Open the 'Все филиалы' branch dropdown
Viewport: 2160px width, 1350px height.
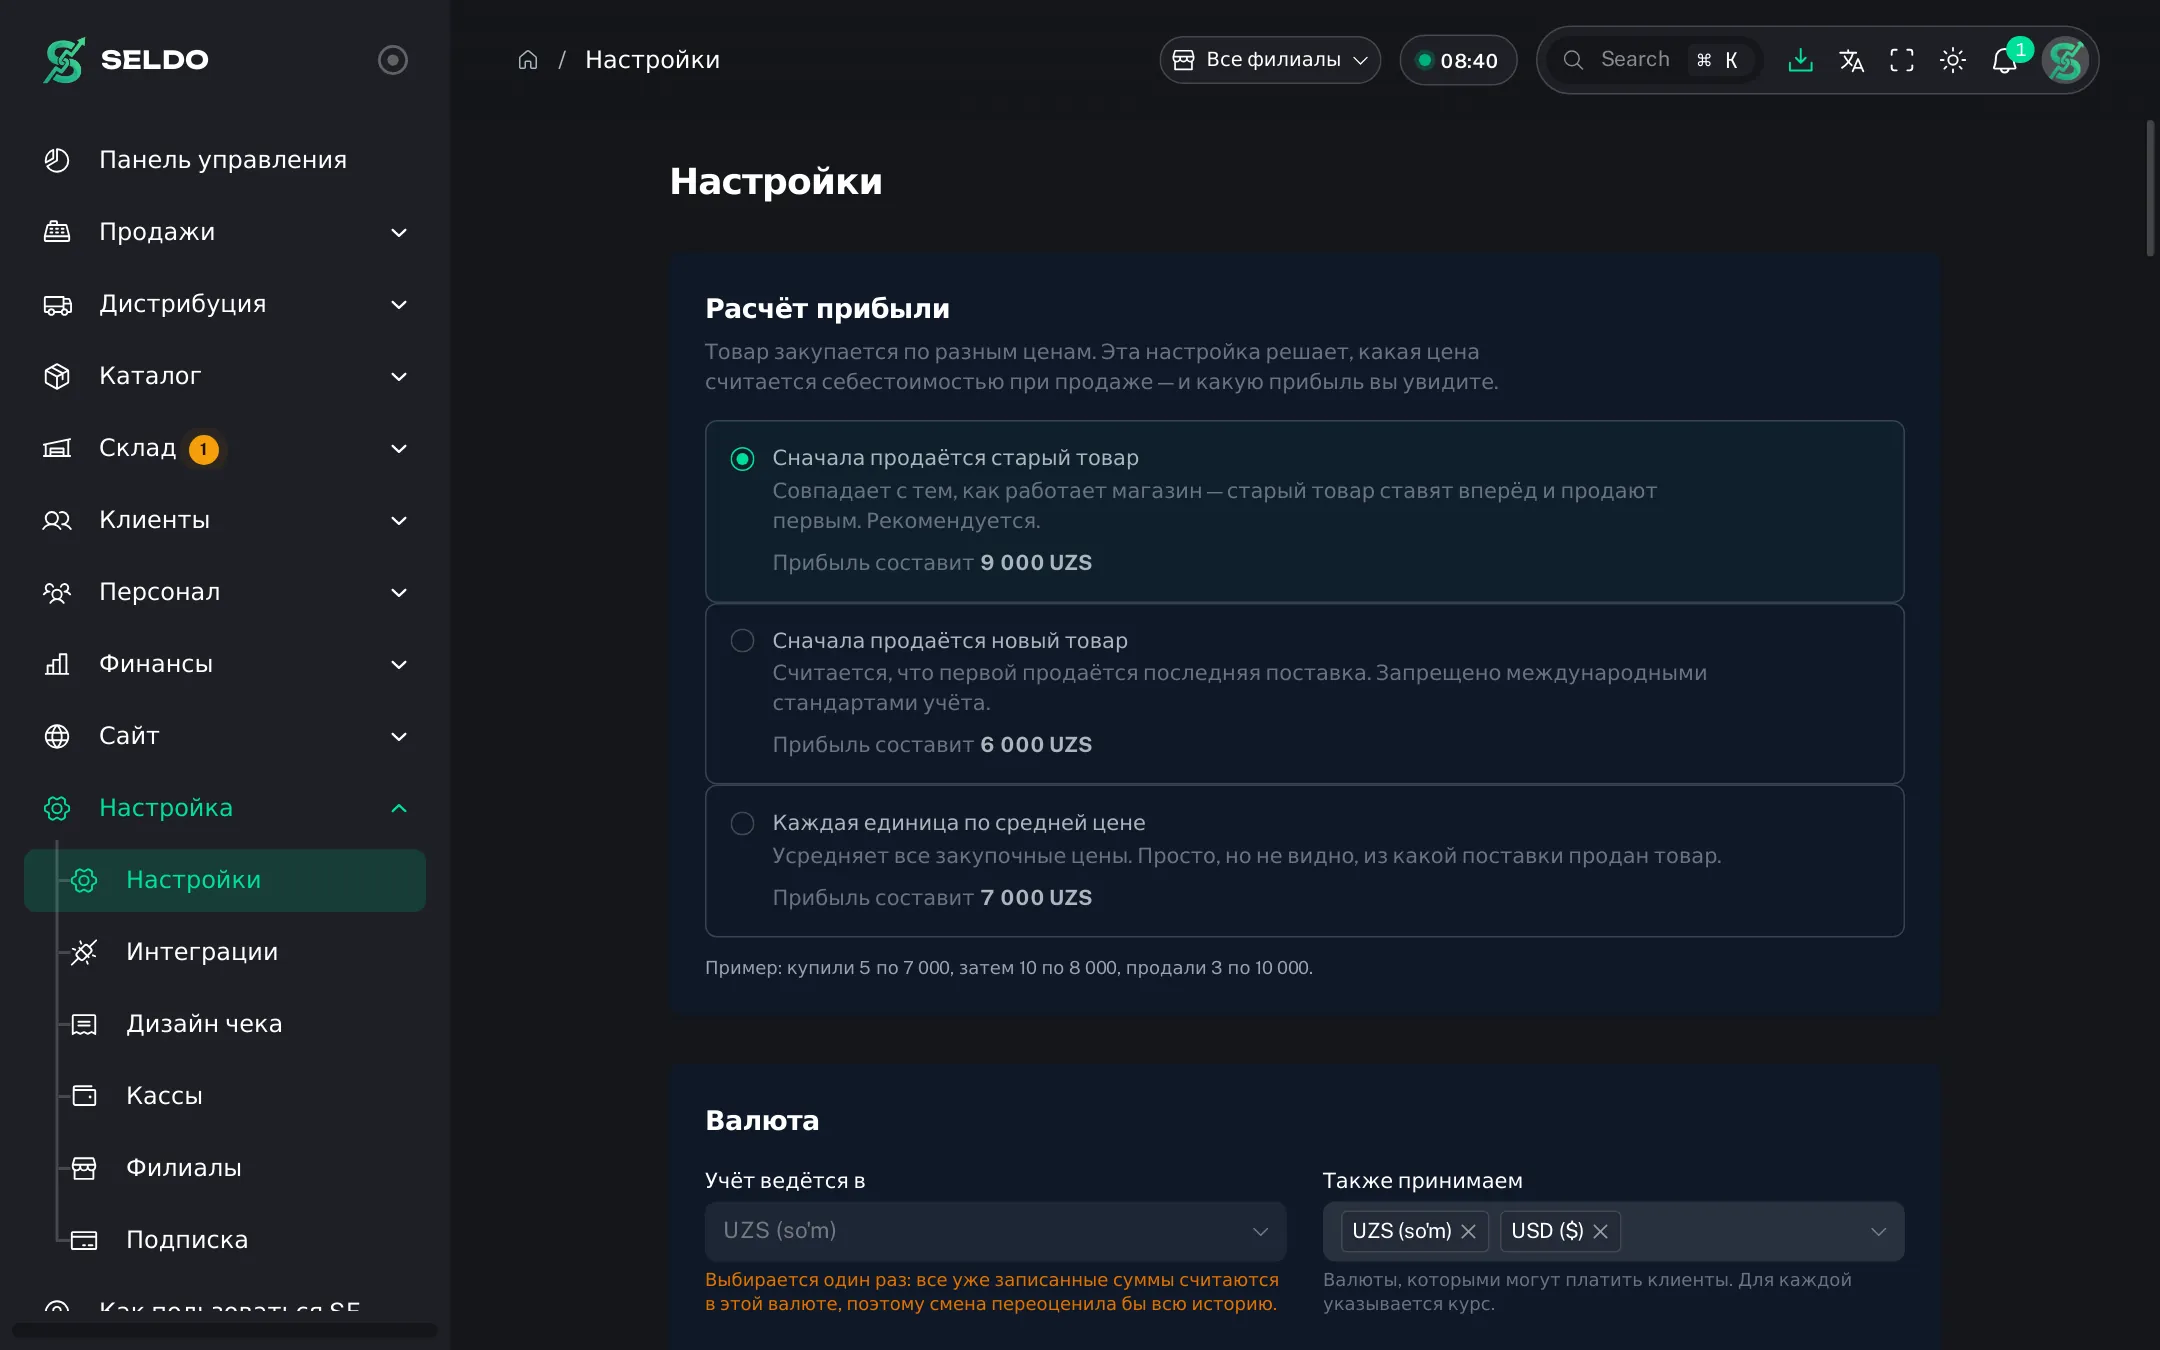[1270, 60]
